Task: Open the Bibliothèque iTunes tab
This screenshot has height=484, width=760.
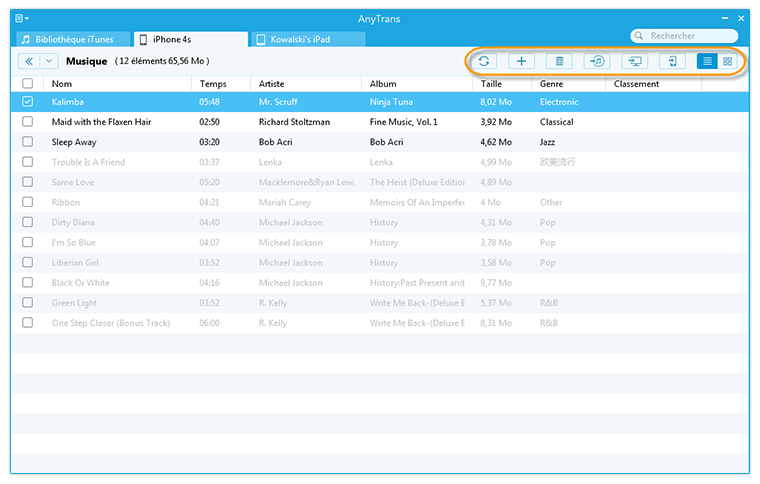Action: click(73, 39)
